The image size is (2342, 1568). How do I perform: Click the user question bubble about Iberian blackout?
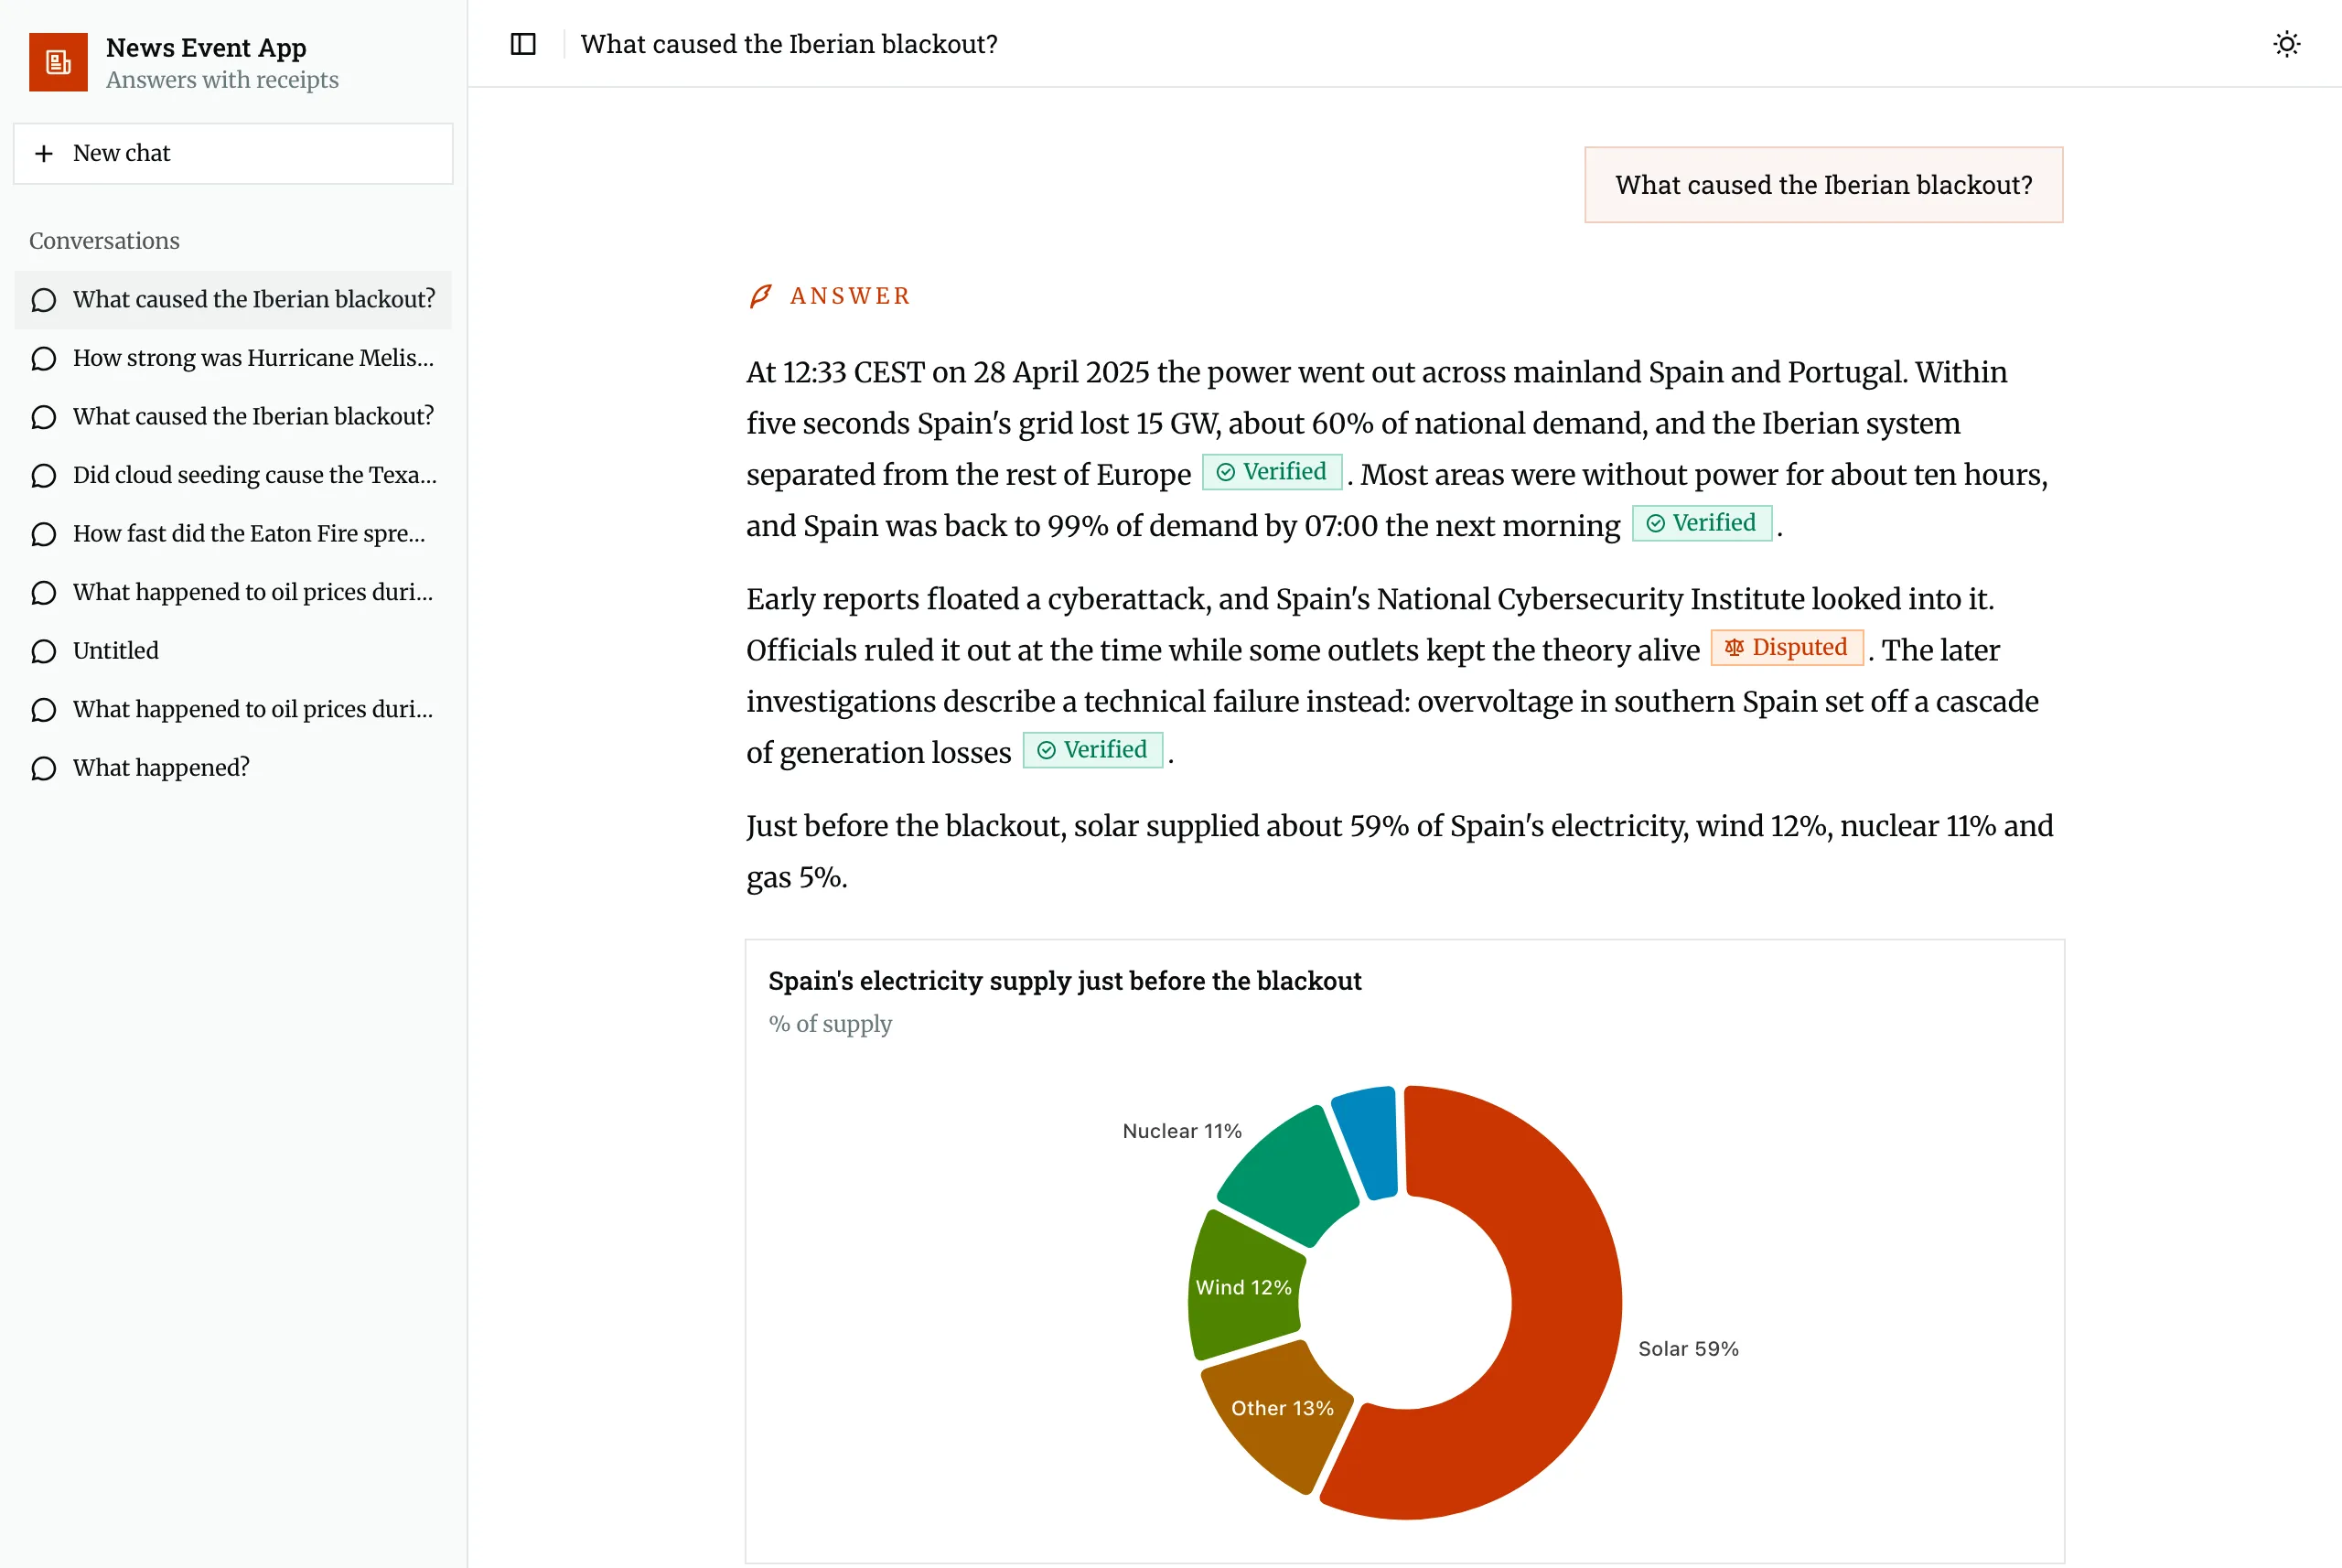pyautogui.click(x=1823, y=185)
